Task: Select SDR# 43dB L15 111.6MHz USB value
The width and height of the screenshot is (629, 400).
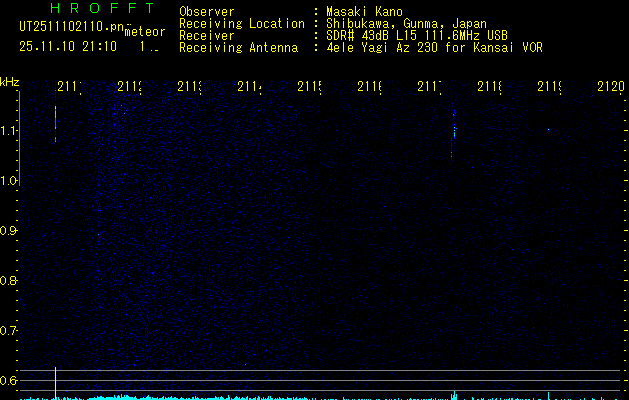Action: 417,36
